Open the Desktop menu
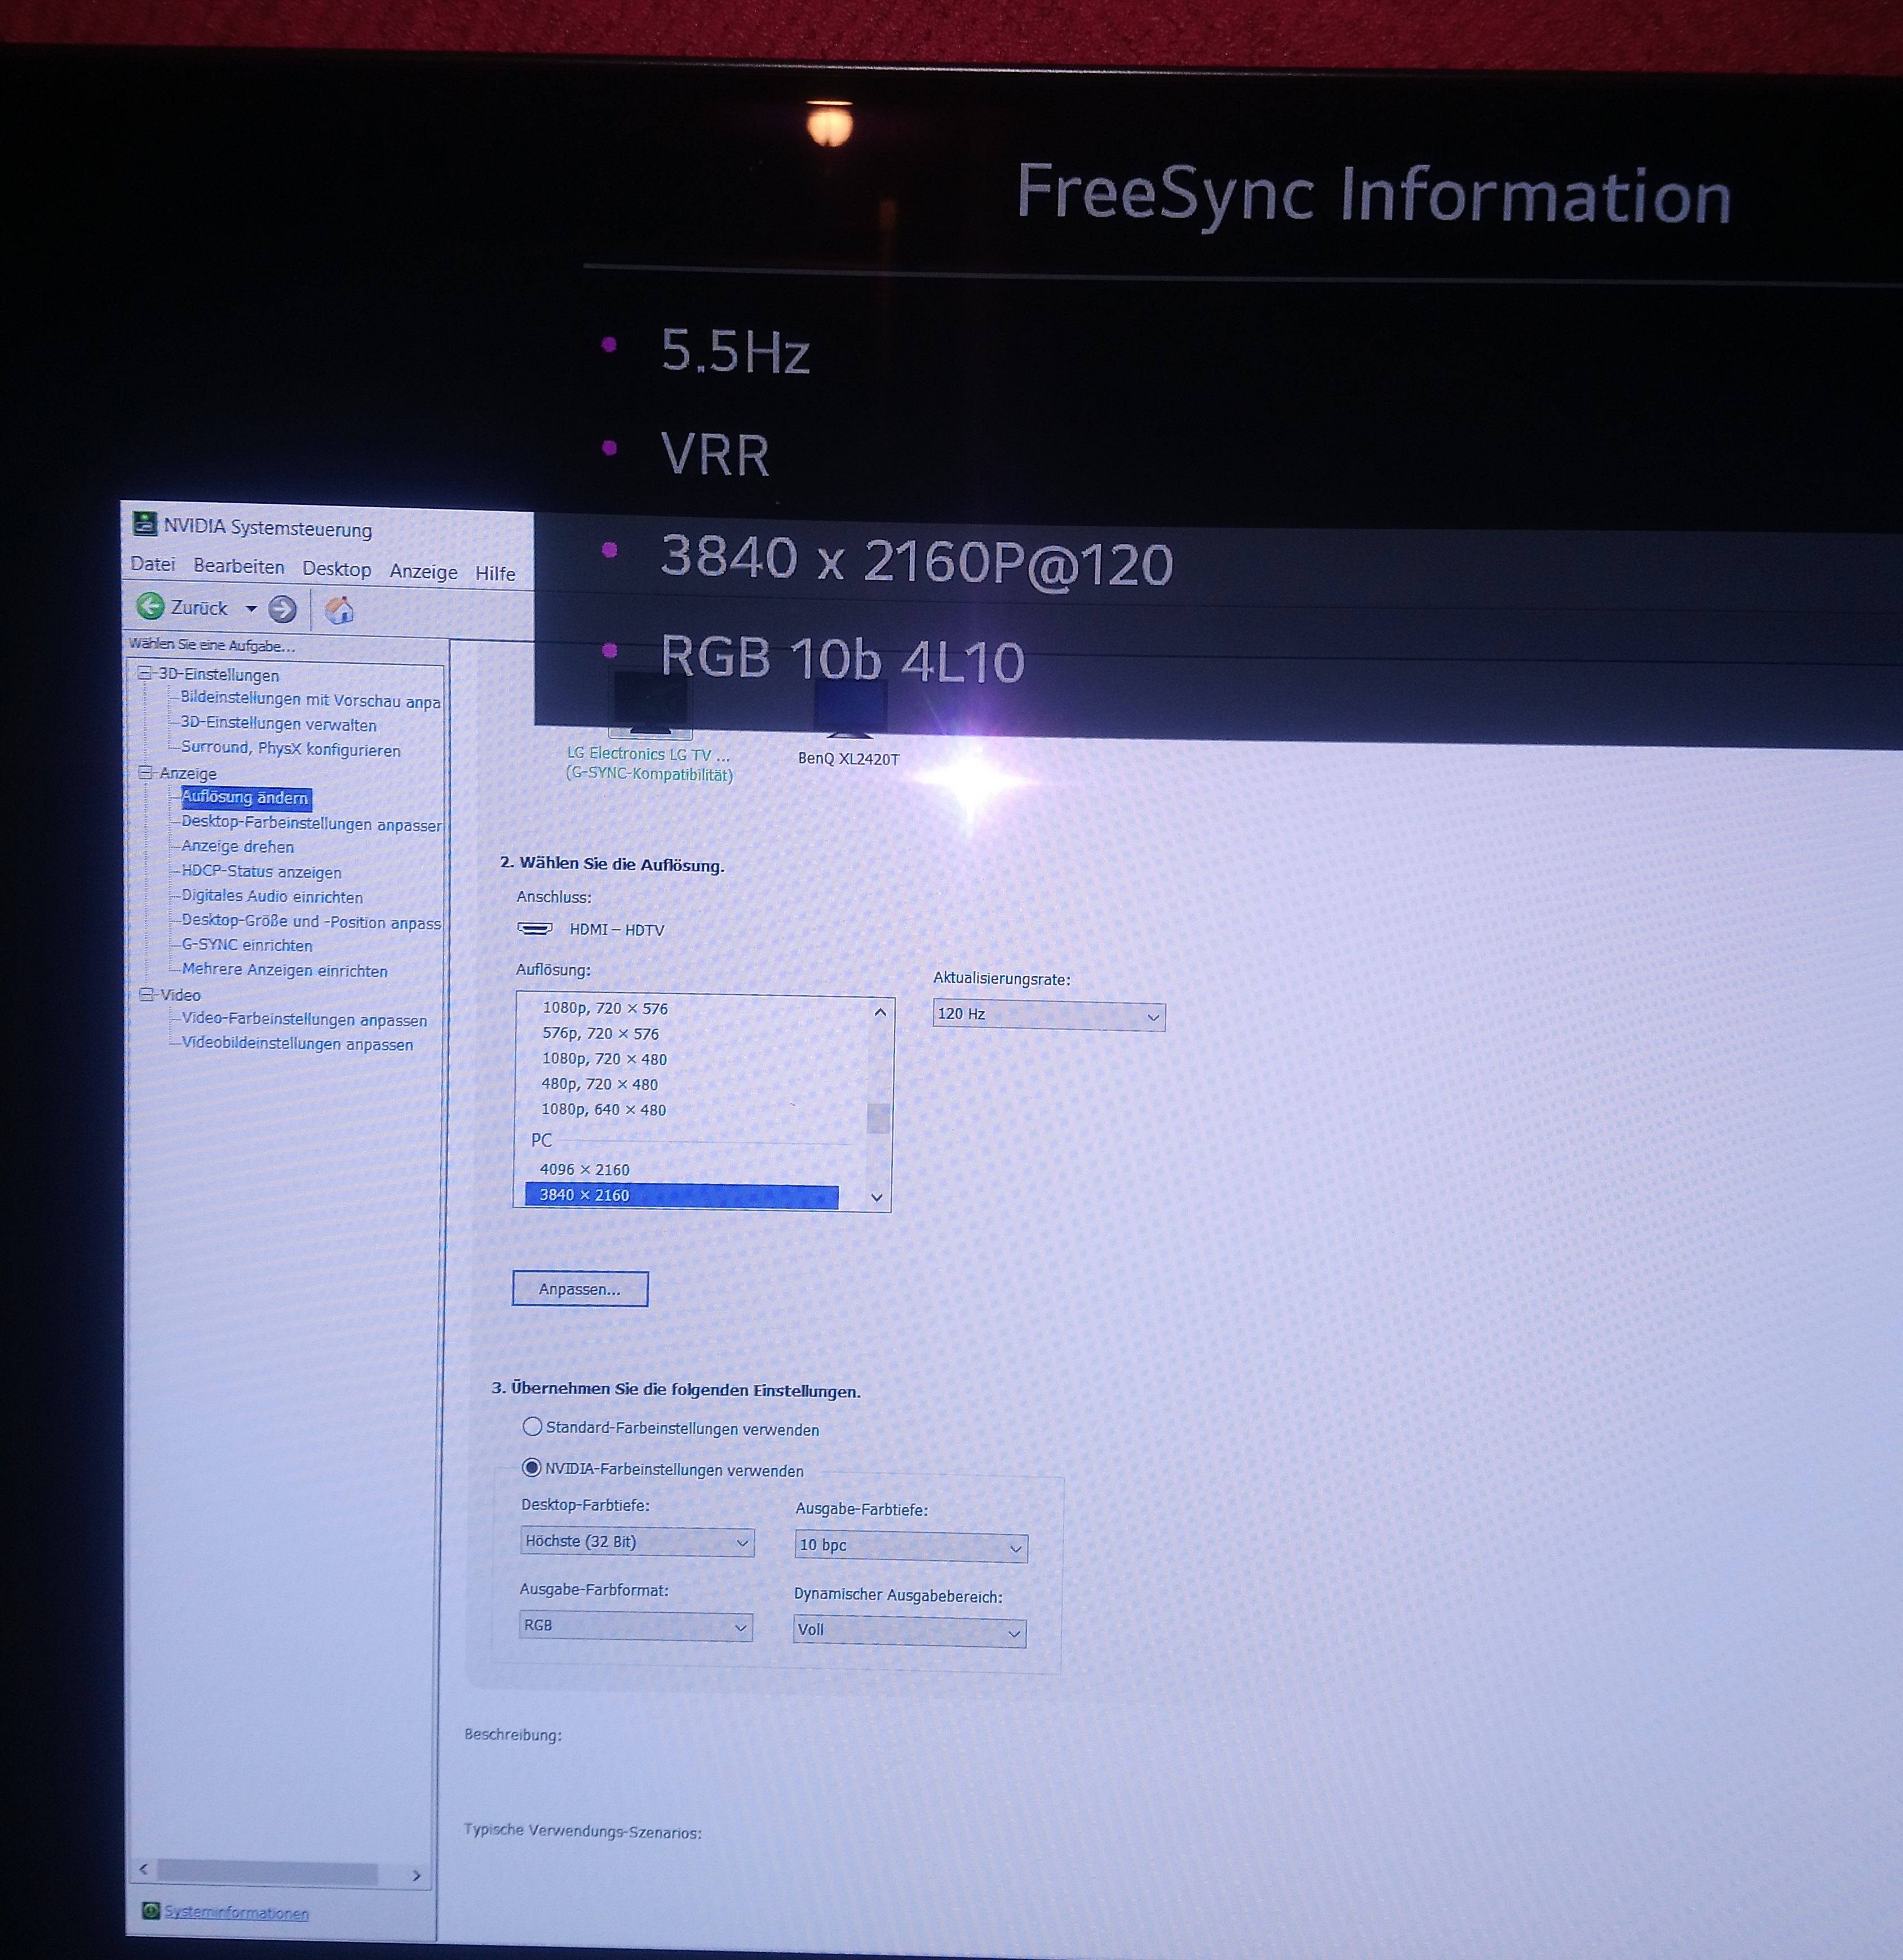 [x=337, y=569]
